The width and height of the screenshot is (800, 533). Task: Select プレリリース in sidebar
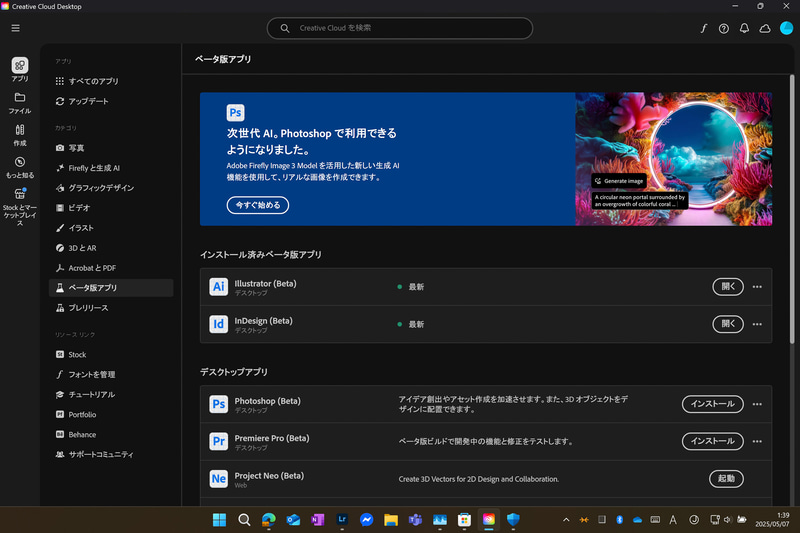click(x=111, y=308)
